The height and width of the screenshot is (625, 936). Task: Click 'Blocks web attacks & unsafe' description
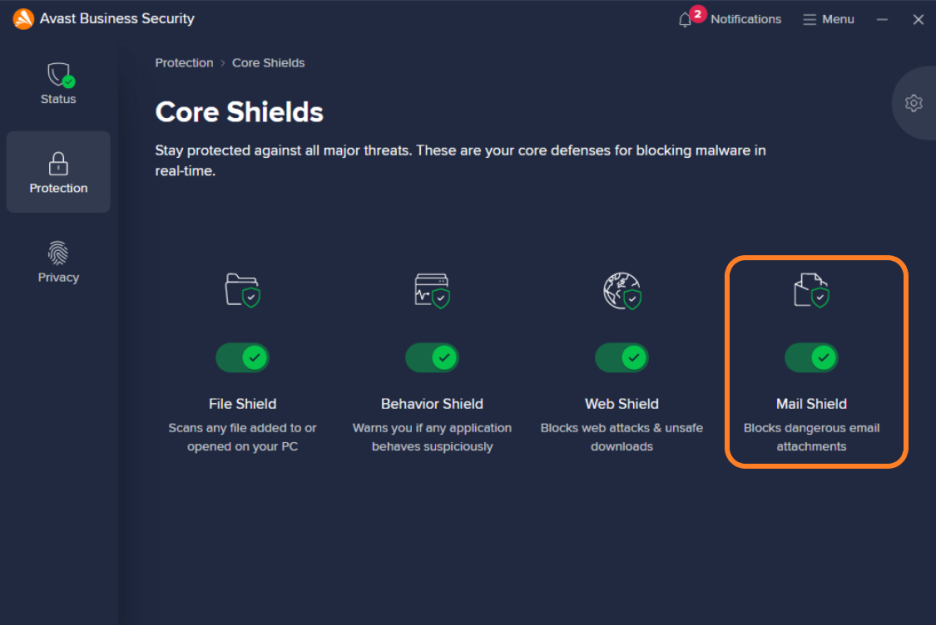(622, 437)
